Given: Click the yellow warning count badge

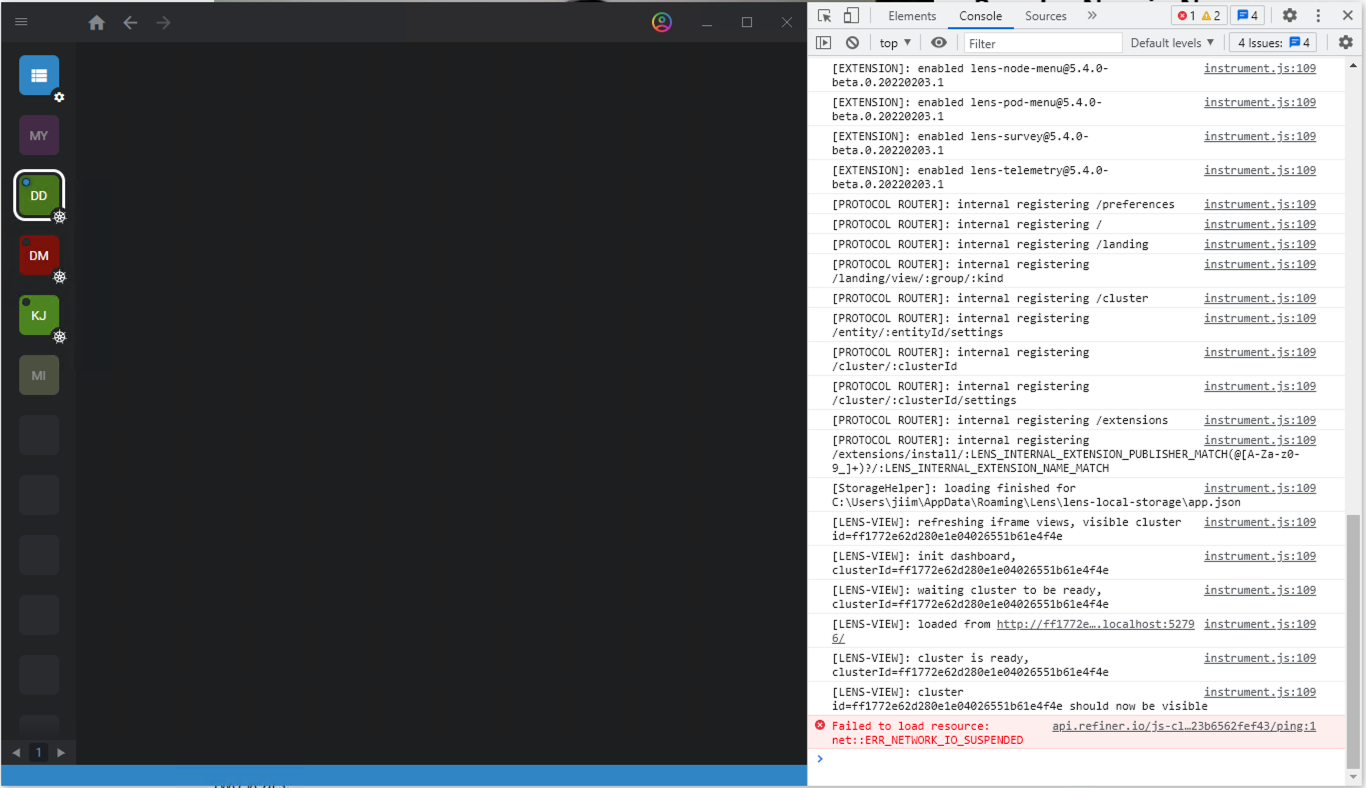Looking at the screenshot, I should [1211, 16].
